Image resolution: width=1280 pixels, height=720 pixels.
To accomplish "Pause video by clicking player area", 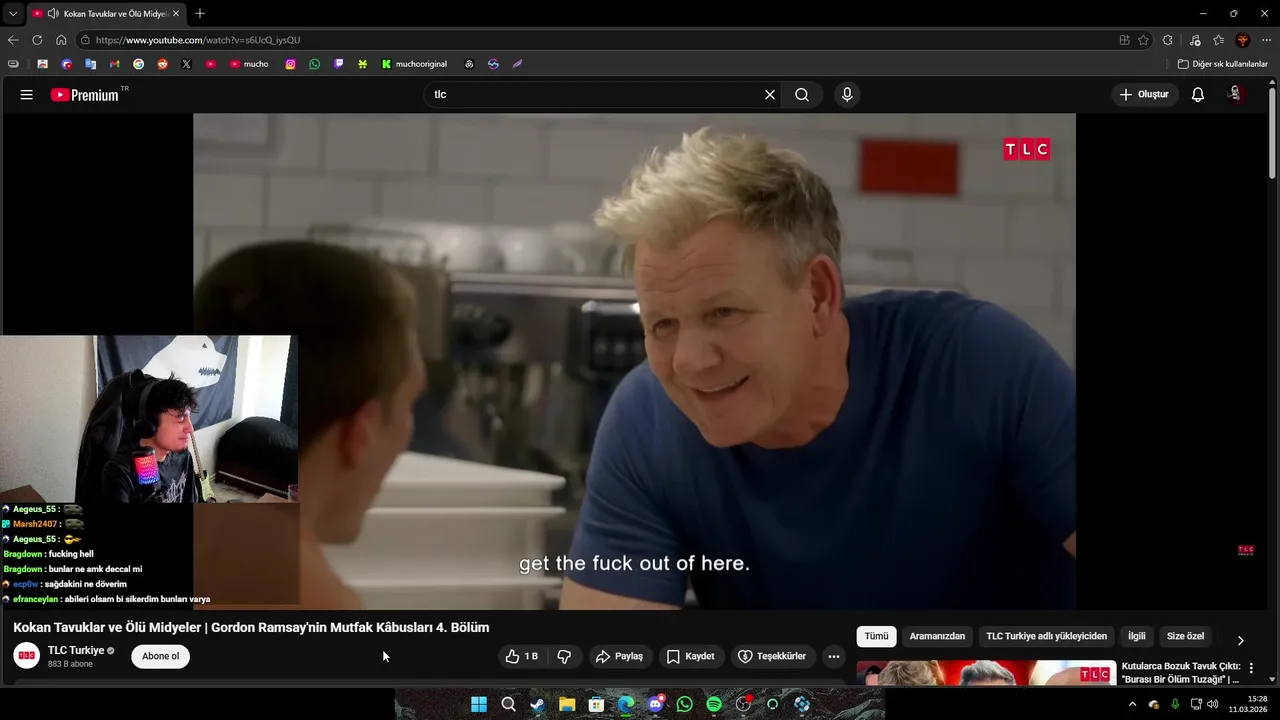I will pos(634,360).
